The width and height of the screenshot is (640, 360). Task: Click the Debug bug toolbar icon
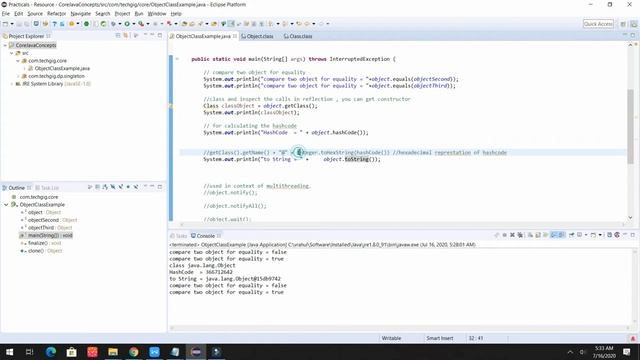coord(113,24)
